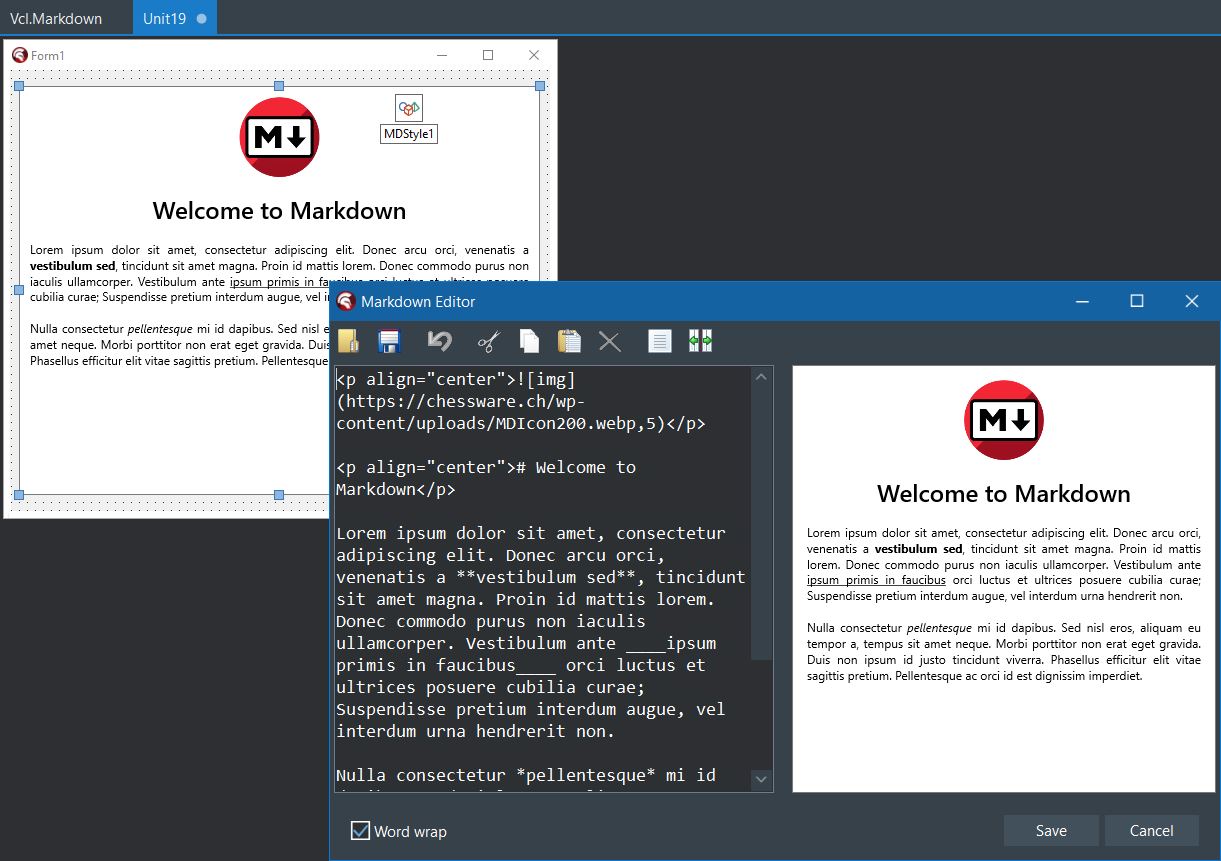Image resolution: width=1221 pixels, height=861 pixels.
Task: Click the MDStyle1 label on Form1
Action: pyautogui.click(x=409, y=134)
